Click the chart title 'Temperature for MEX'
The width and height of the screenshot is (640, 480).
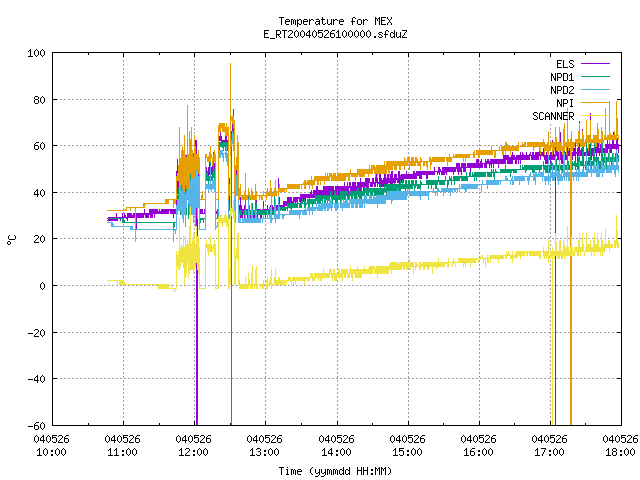coord(335,21)
